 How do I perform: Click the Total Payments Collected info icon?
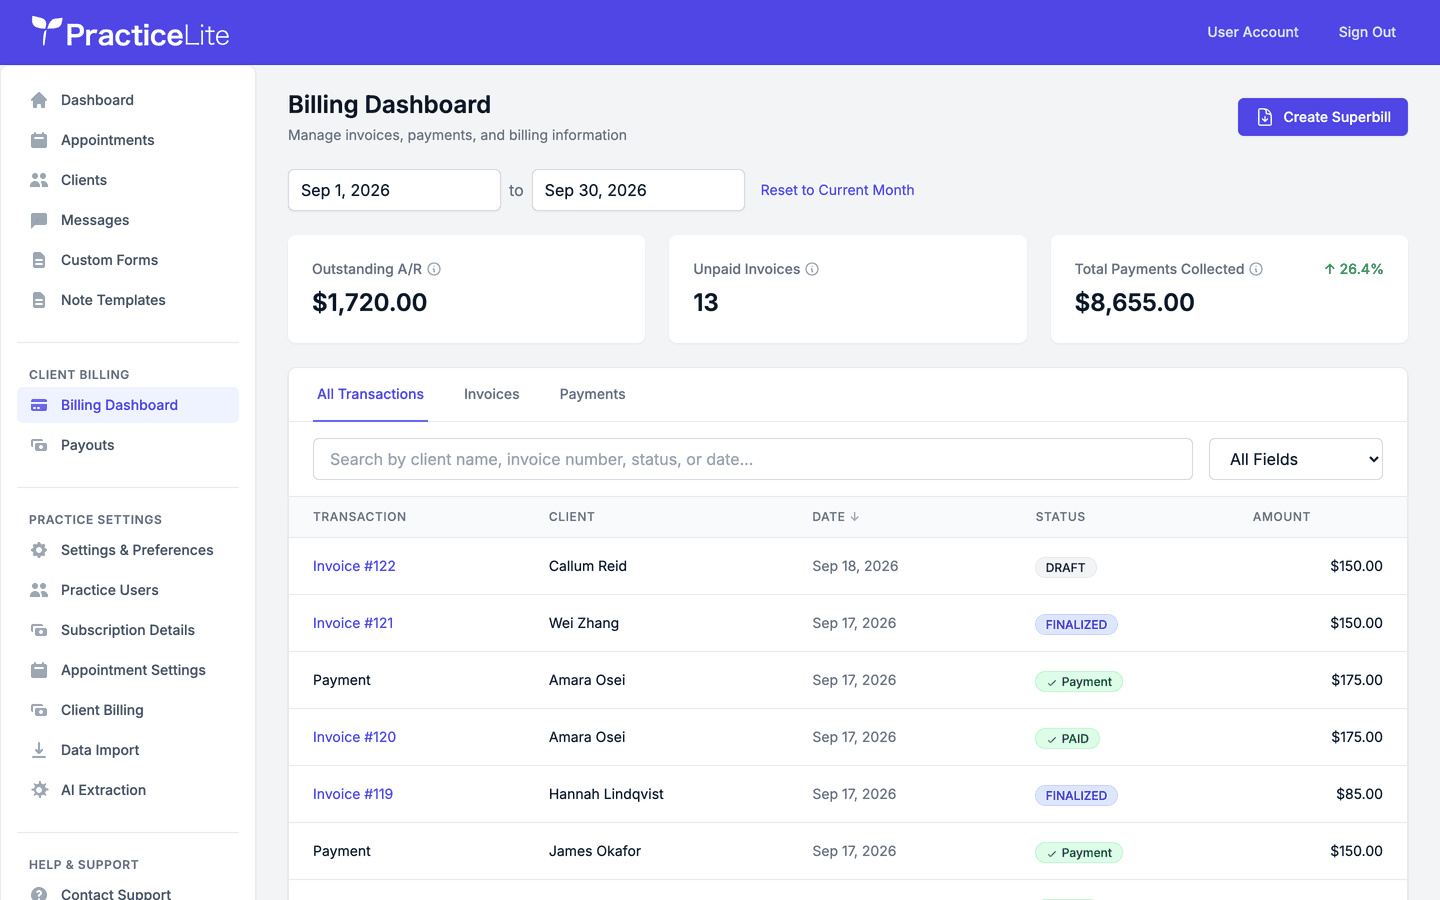pos(1256,269)
